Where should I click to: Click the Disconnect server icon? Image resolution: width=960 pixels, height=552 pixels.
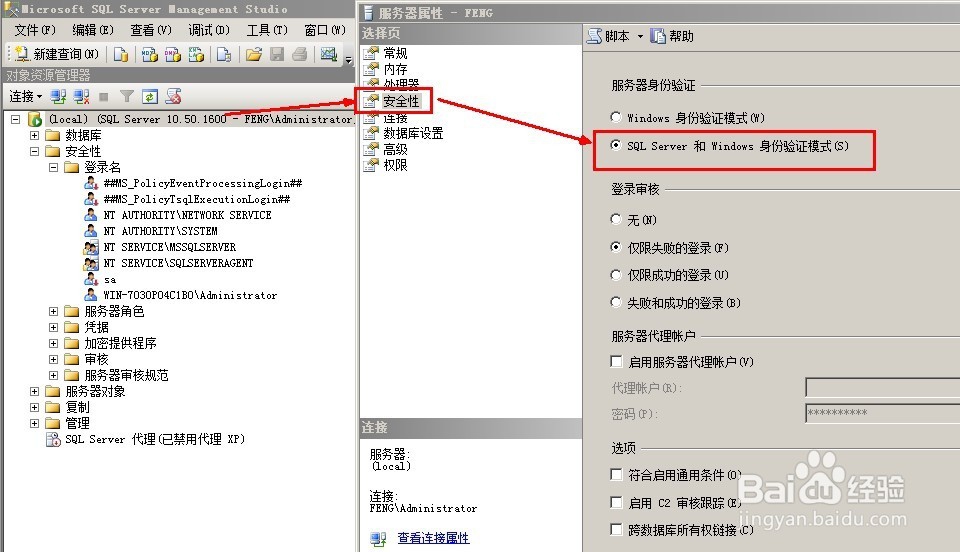pyautogui.click(x=81, y=96)
